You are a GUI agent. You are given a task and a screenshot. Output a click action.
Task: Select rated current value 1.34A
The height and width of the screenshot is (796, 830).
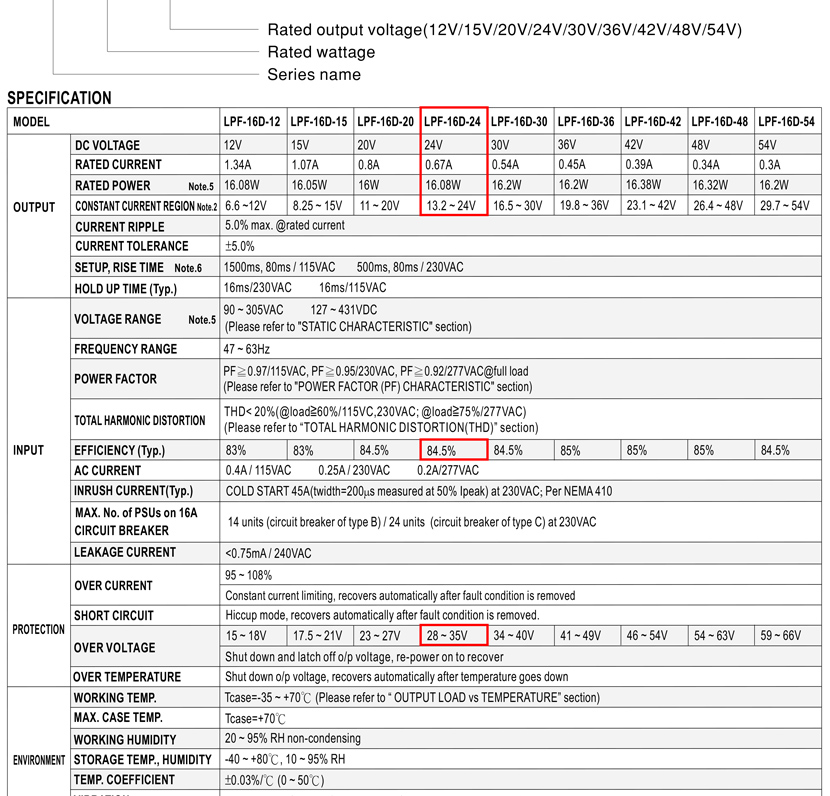[x=238, y=165]
